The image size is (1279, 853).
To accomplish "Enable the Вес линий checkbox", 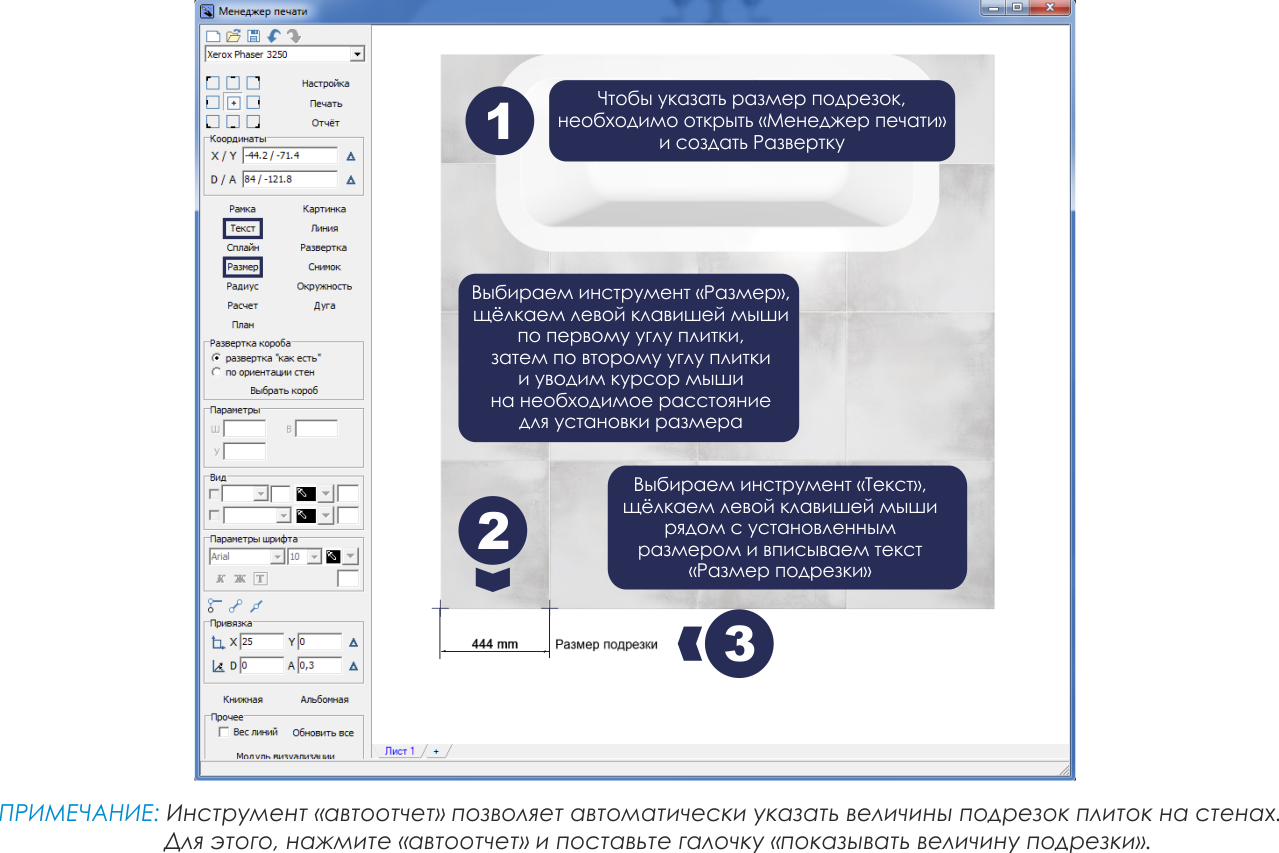I will pyautogui.click(x=223, y=732).
